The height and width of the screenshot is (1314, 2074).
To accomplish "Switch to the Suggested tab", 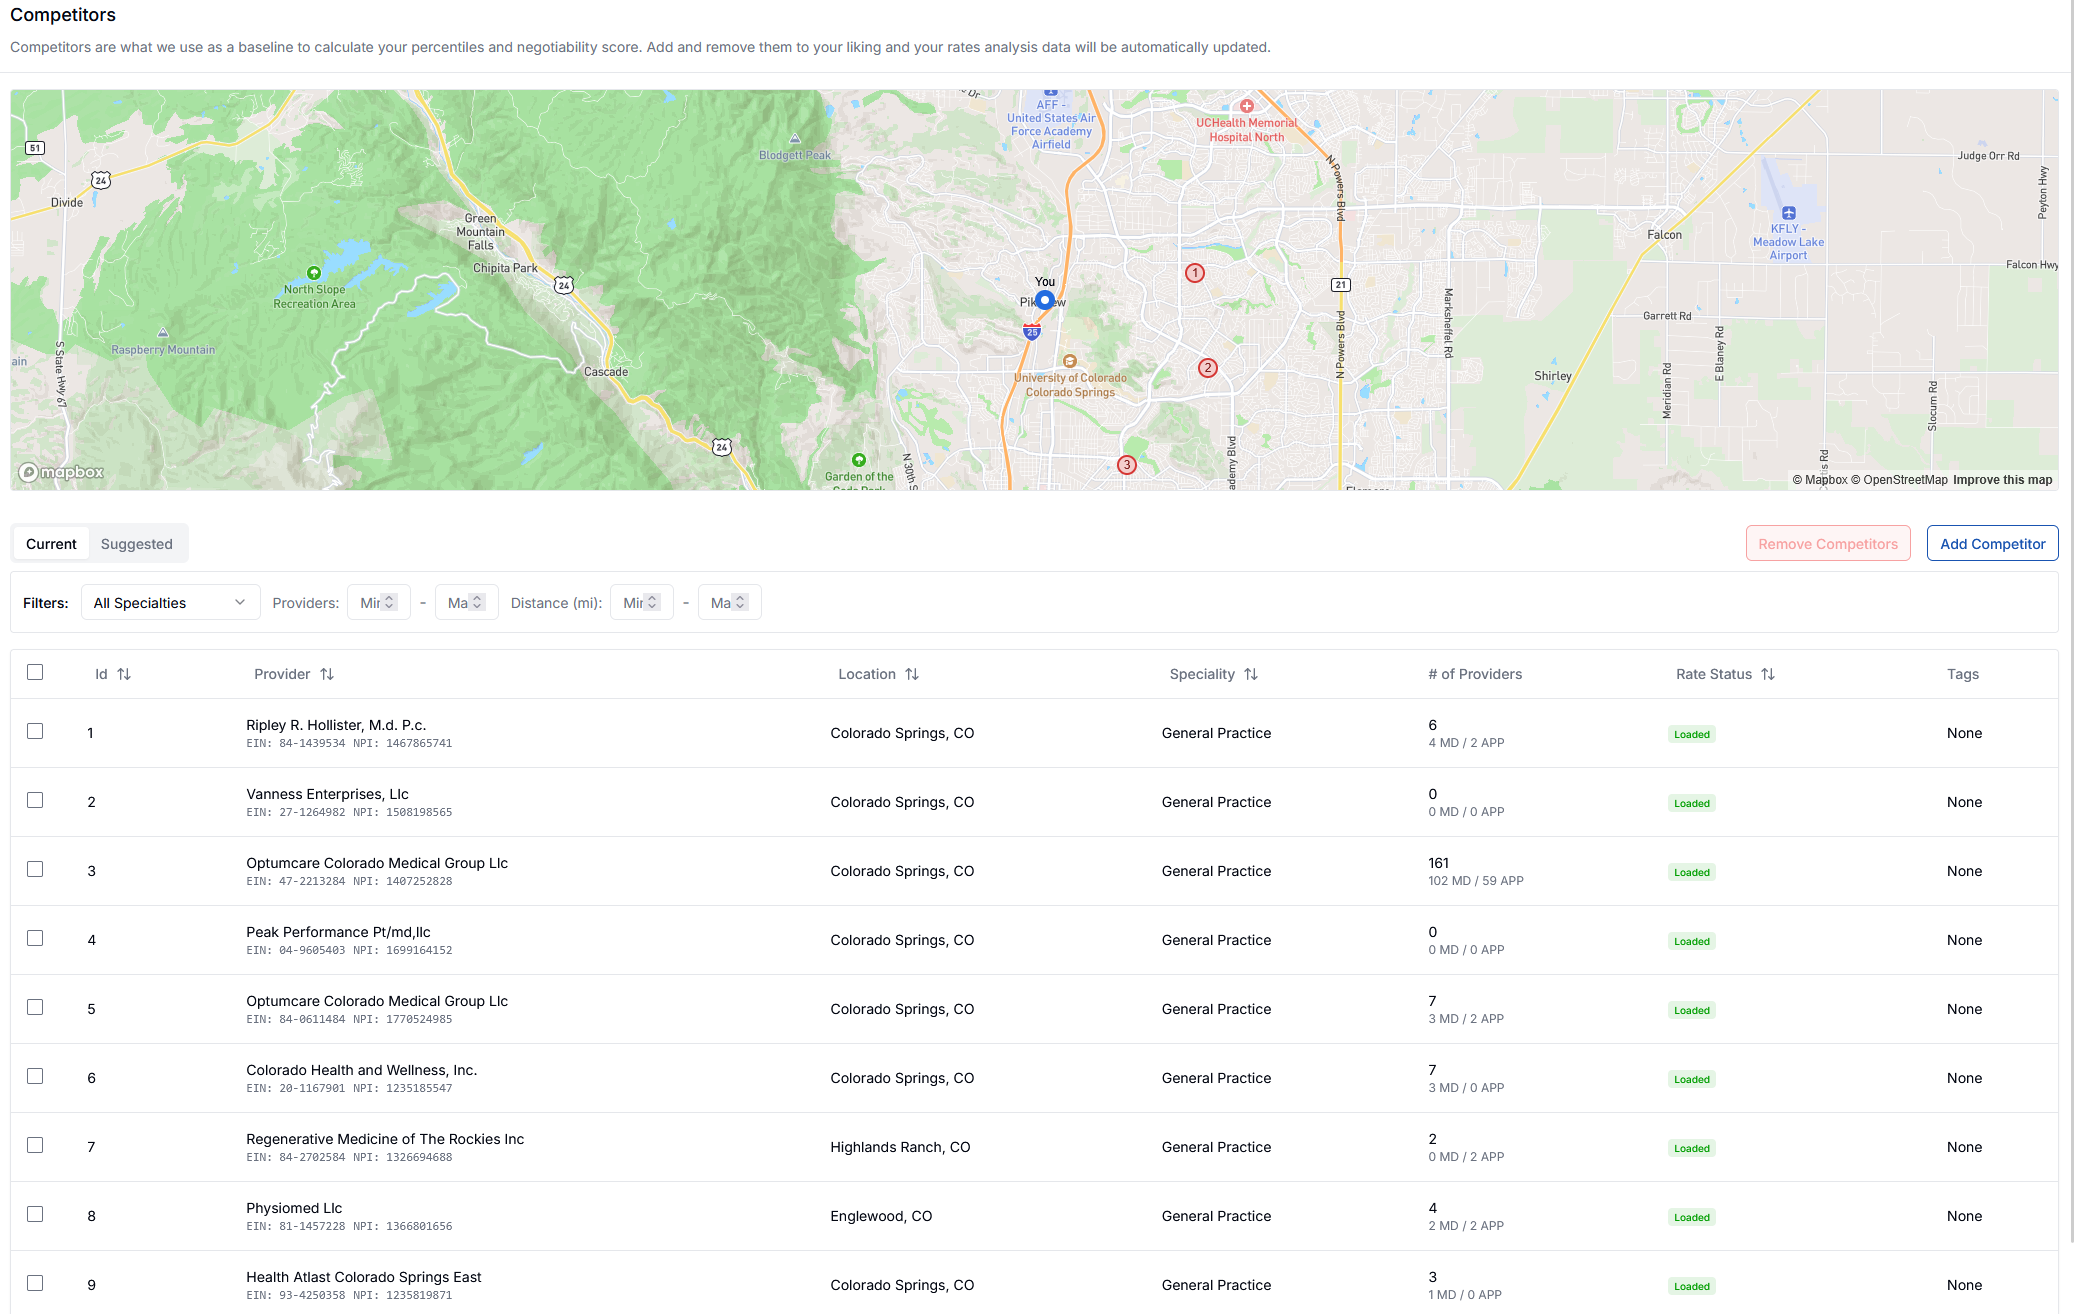I will pyautogui.click(x=137, y=544).
